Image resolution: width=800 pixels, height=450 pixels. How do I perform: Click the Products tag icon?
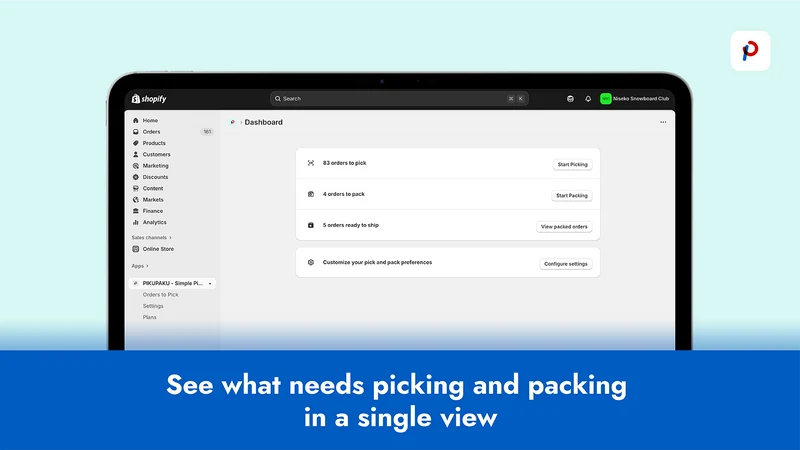[x=136, y=143]
